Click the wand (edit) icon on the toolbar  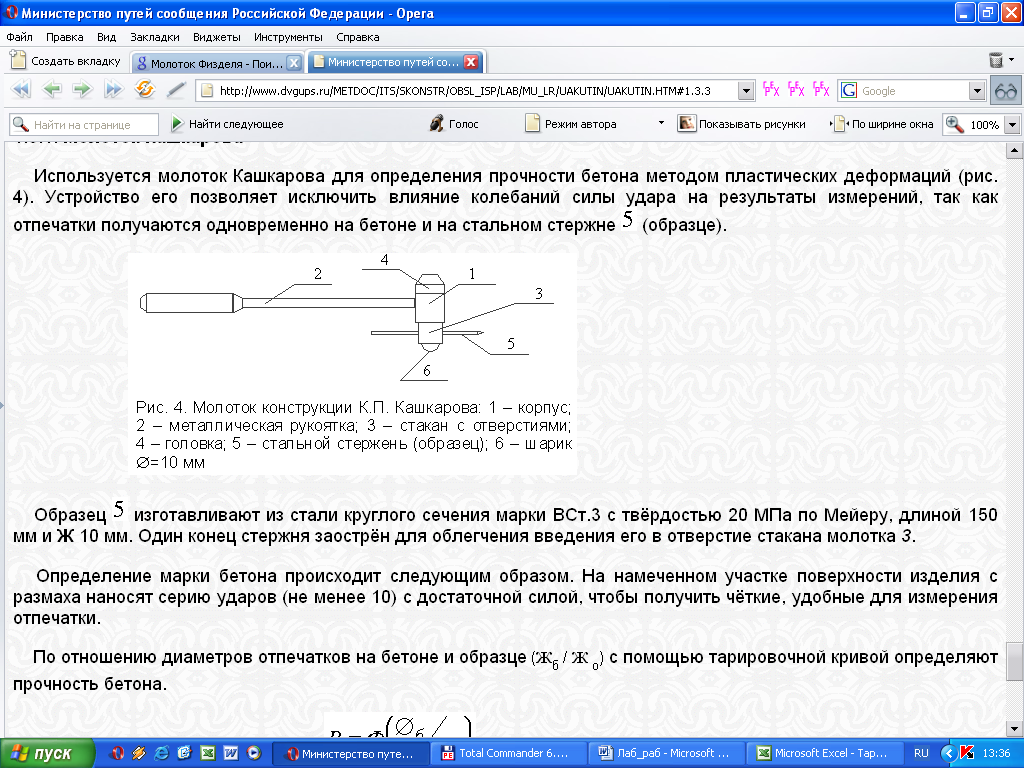pos(176,89)
